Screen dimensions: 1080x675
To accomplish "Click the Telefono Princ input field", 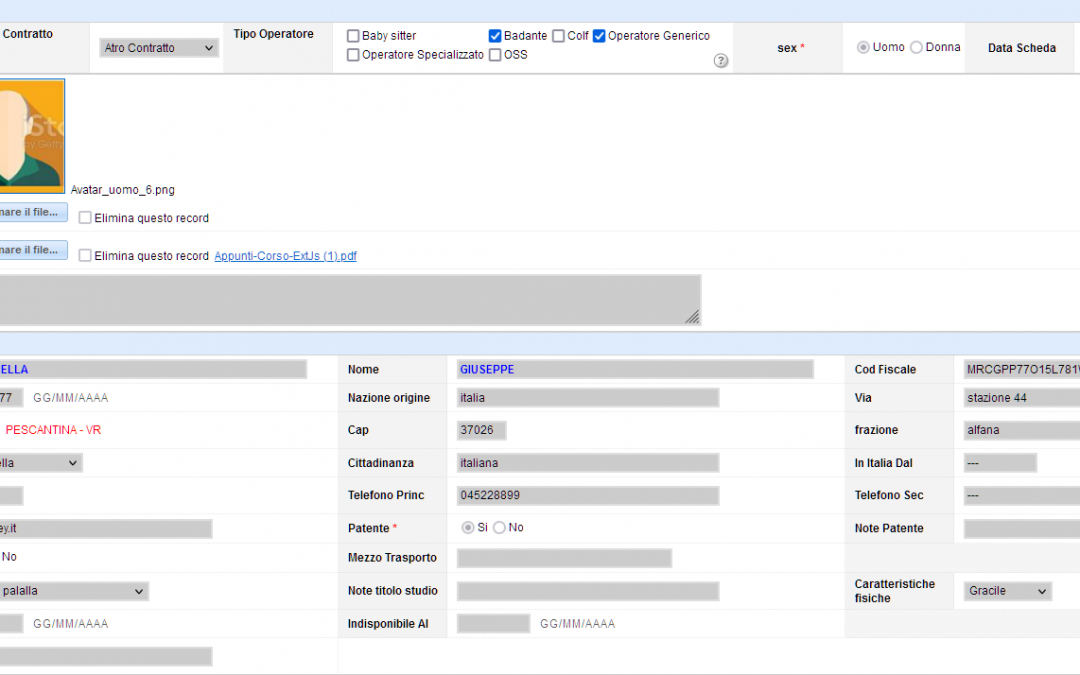I will pos(587,496).
